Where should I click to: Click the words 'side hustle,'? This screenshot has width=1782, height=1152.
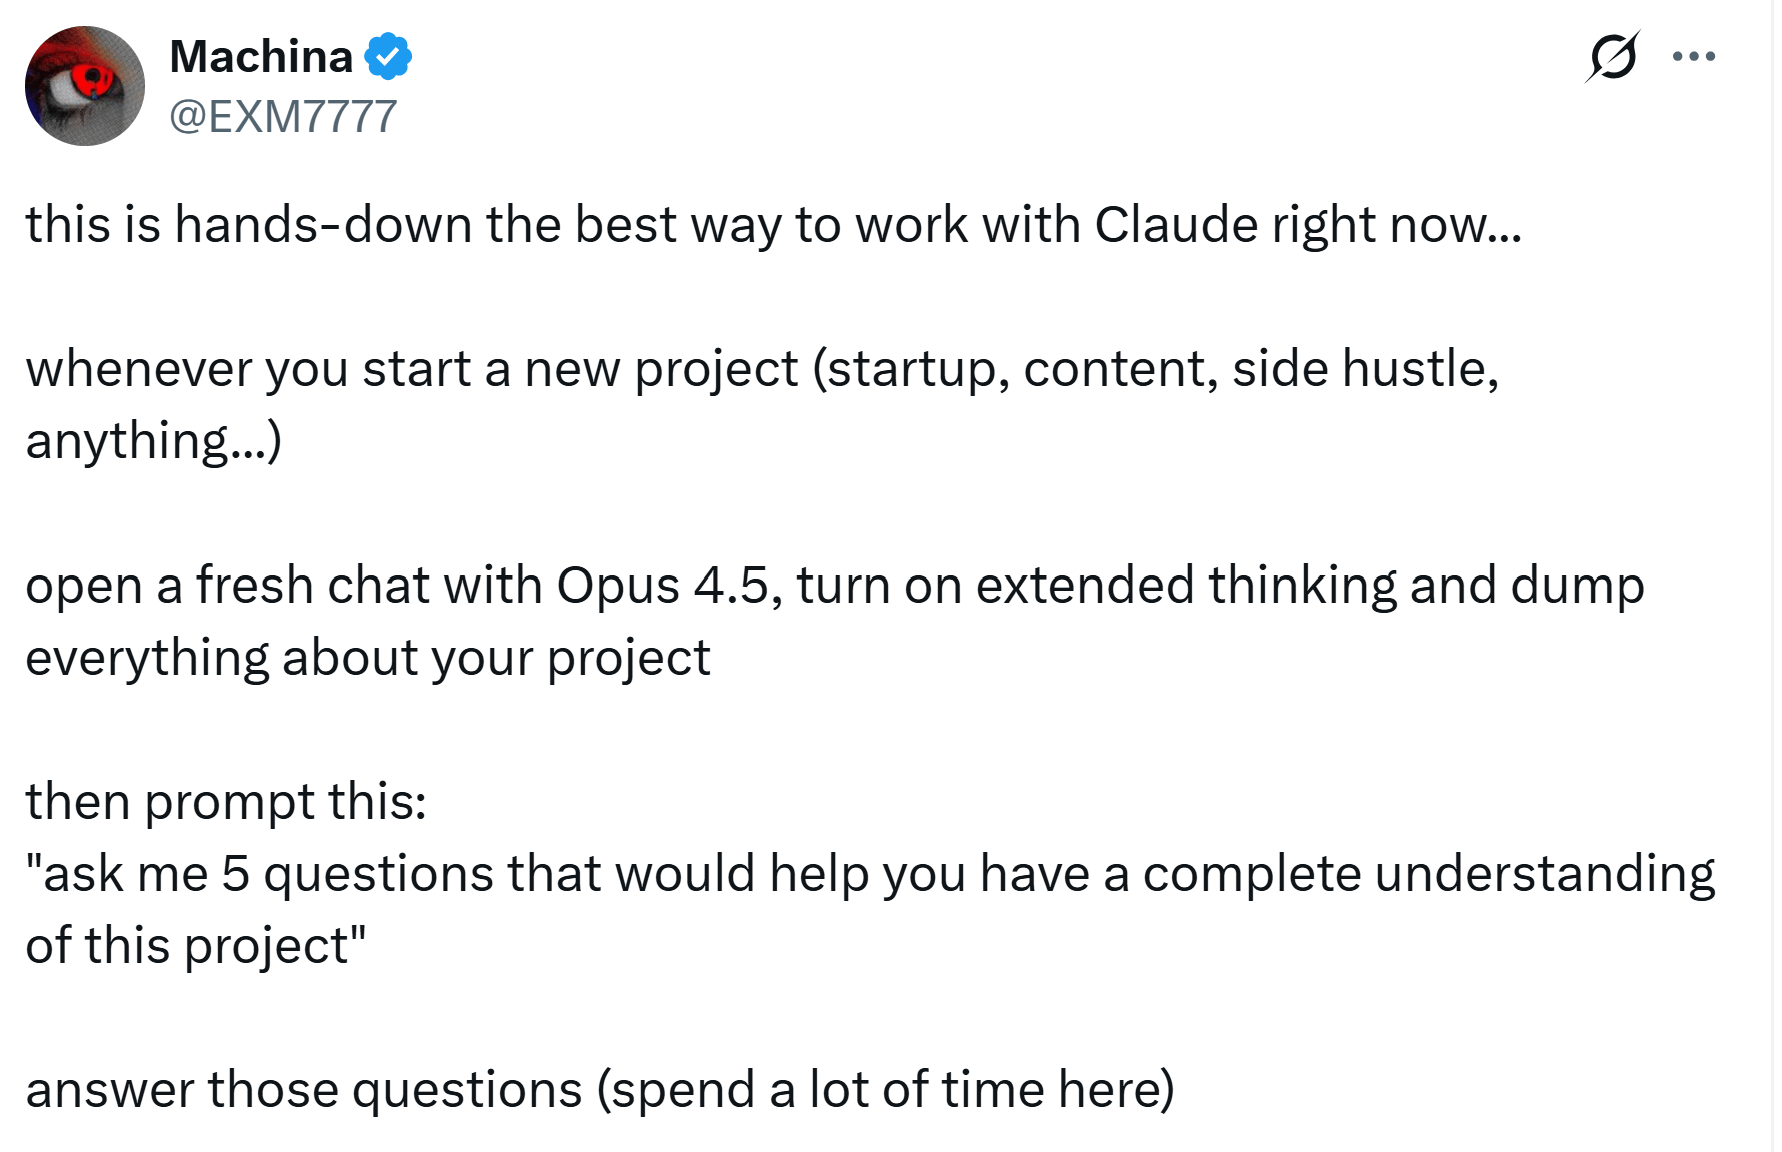tap(1366, 370)
